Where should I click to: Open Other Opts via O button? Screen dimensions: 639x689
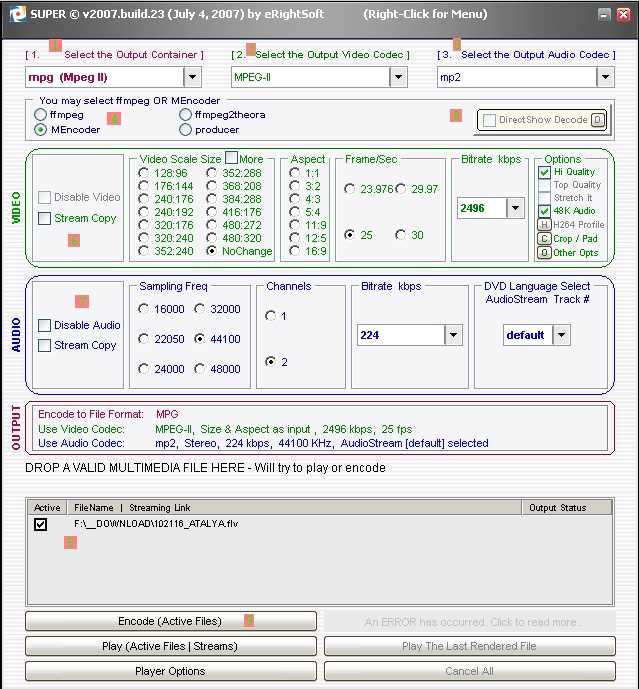545,252
